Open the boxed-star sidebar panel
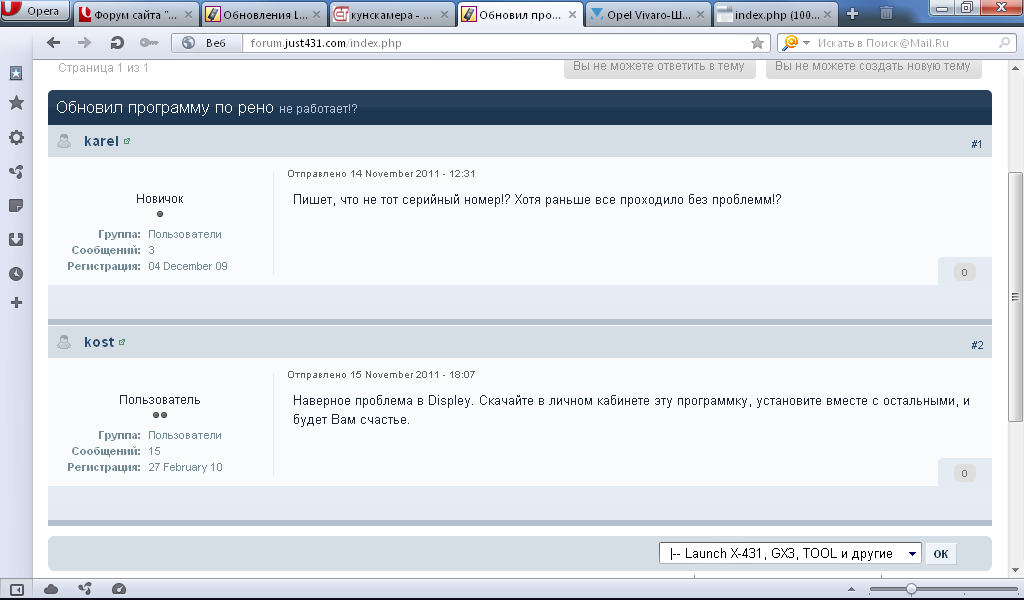1024x600 pixels. coord(16,73)
